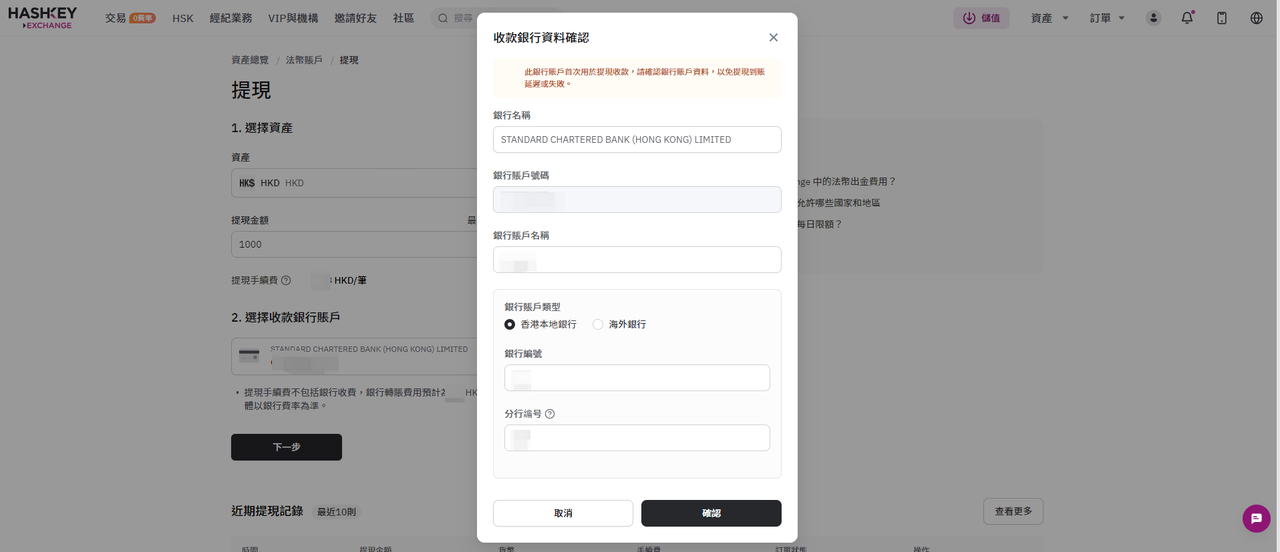Viewport: 1280px width, 552px height.
Task: Open the language globe icon
Action: [1257, 18]
